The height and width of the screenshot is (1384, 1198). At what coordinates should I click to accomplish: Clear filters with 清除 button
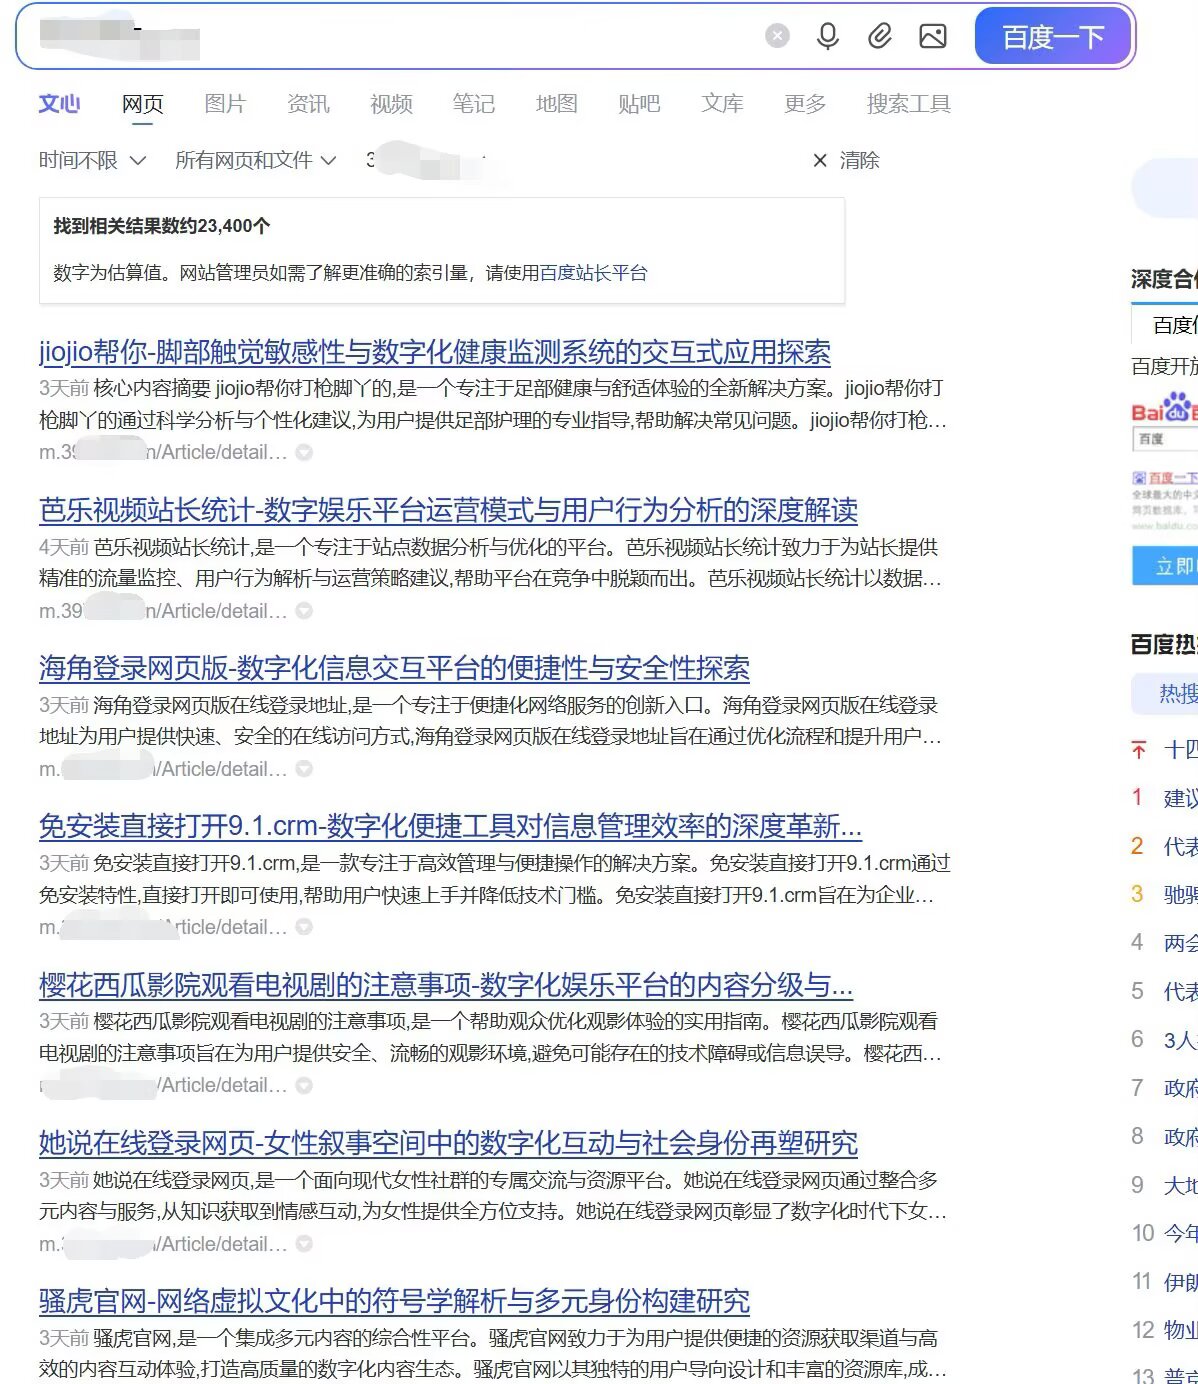[x=846, y=160]
